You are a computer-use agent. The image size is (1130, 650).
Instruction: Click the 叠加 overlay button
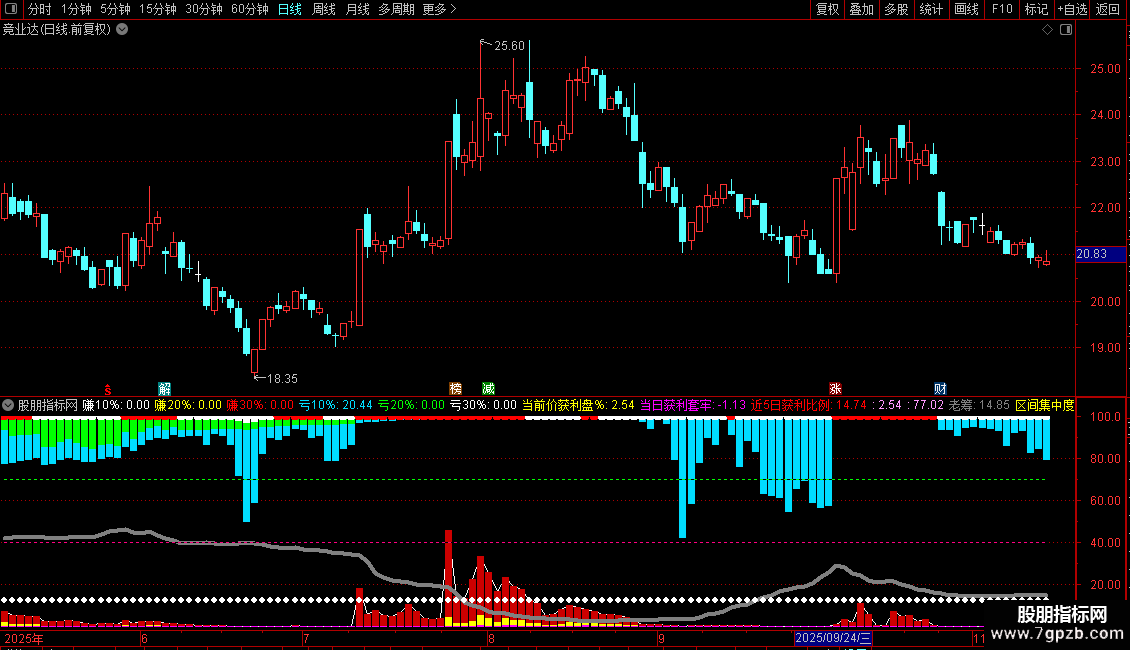pos(862,9)
